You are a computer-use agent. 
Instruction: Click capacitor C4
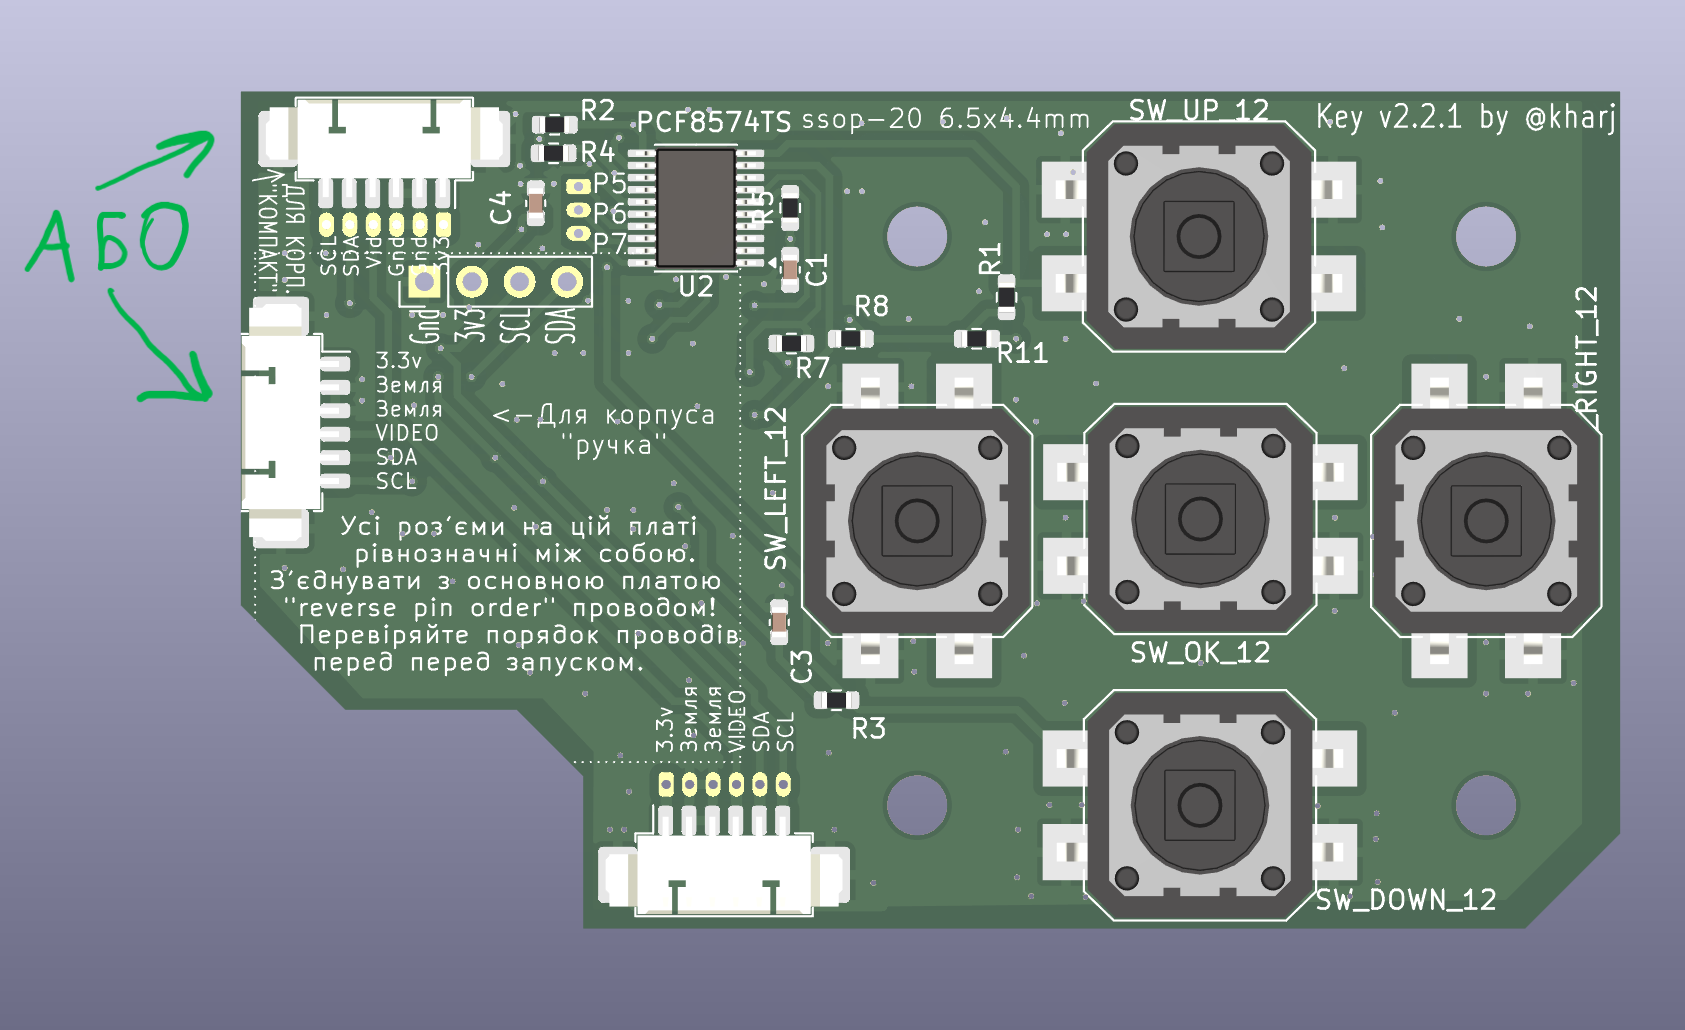pos(535,203)
